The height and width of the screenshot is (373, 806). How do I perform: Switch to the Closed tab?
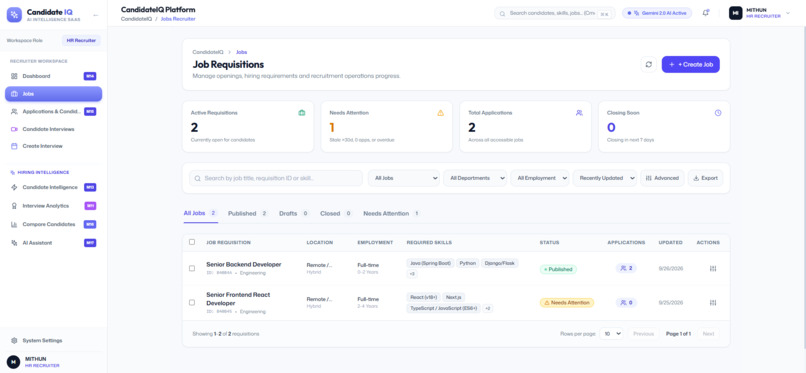336,213
